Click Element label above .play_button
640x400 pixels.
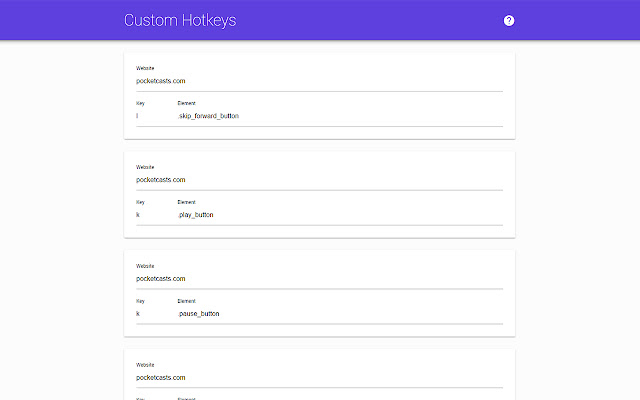point(186,202)
